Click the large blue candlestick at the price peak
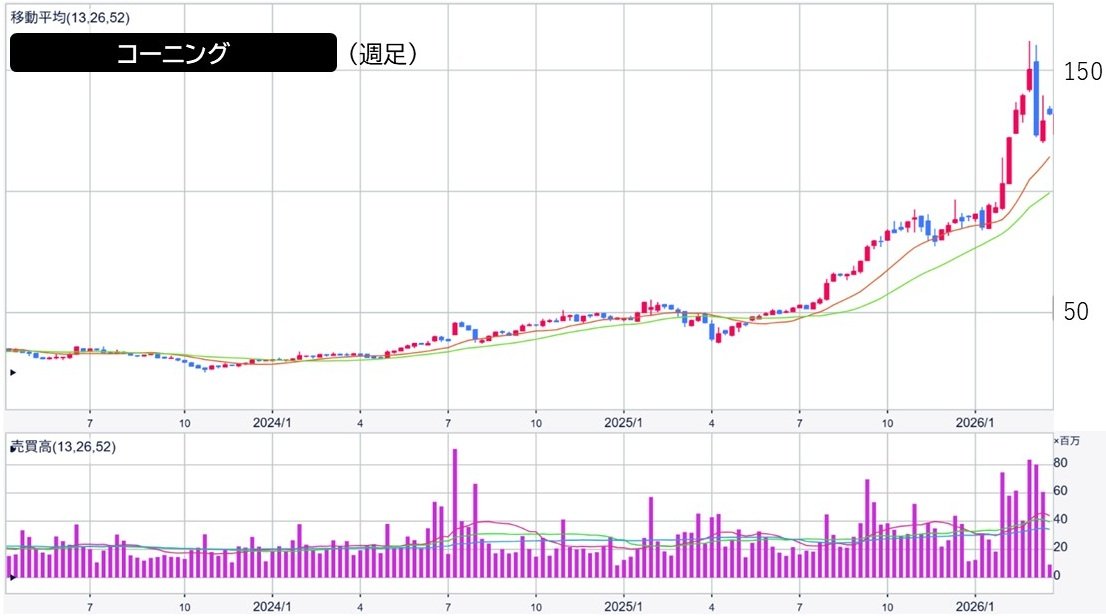 tap(1037, 98)
